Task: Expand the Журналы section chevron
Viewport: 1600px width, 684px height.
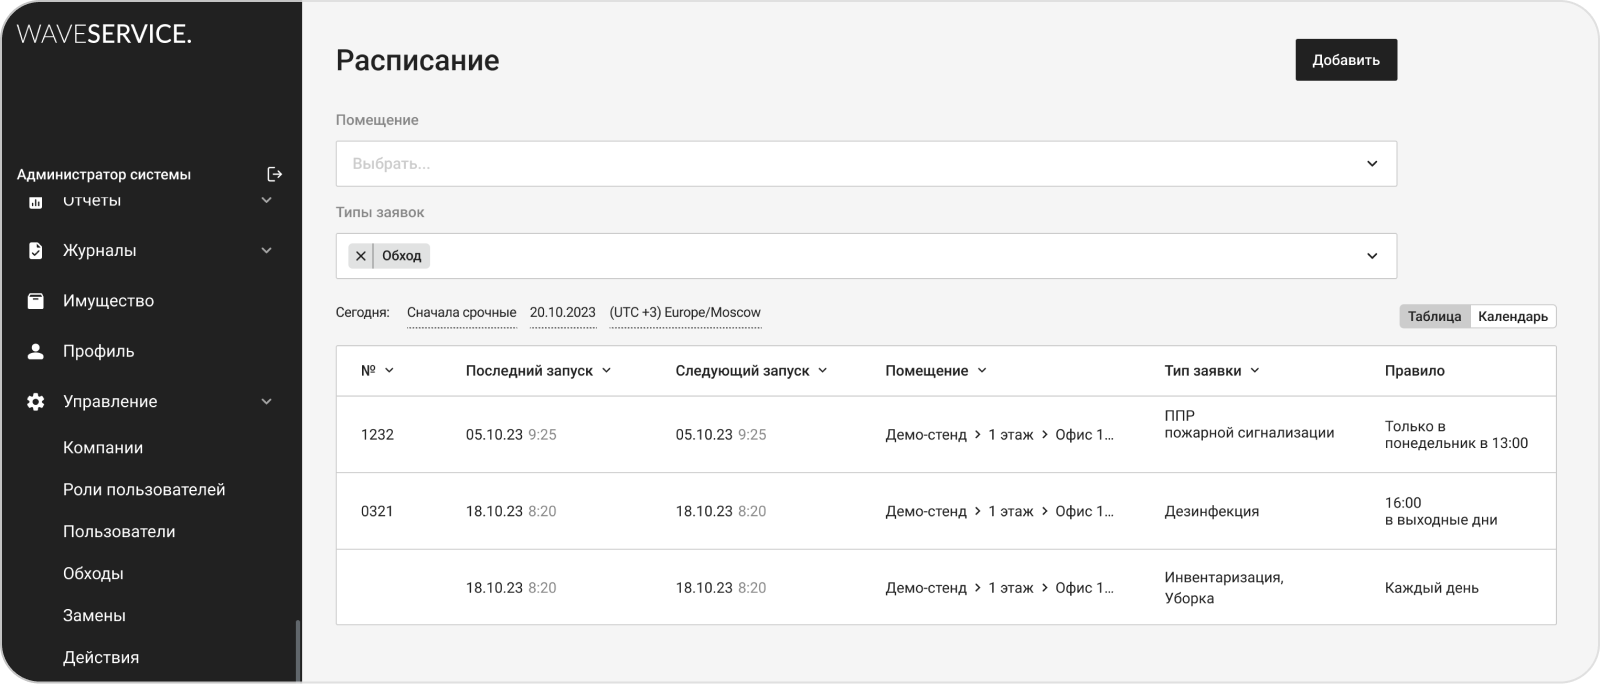Action: (x=267, y=251)
